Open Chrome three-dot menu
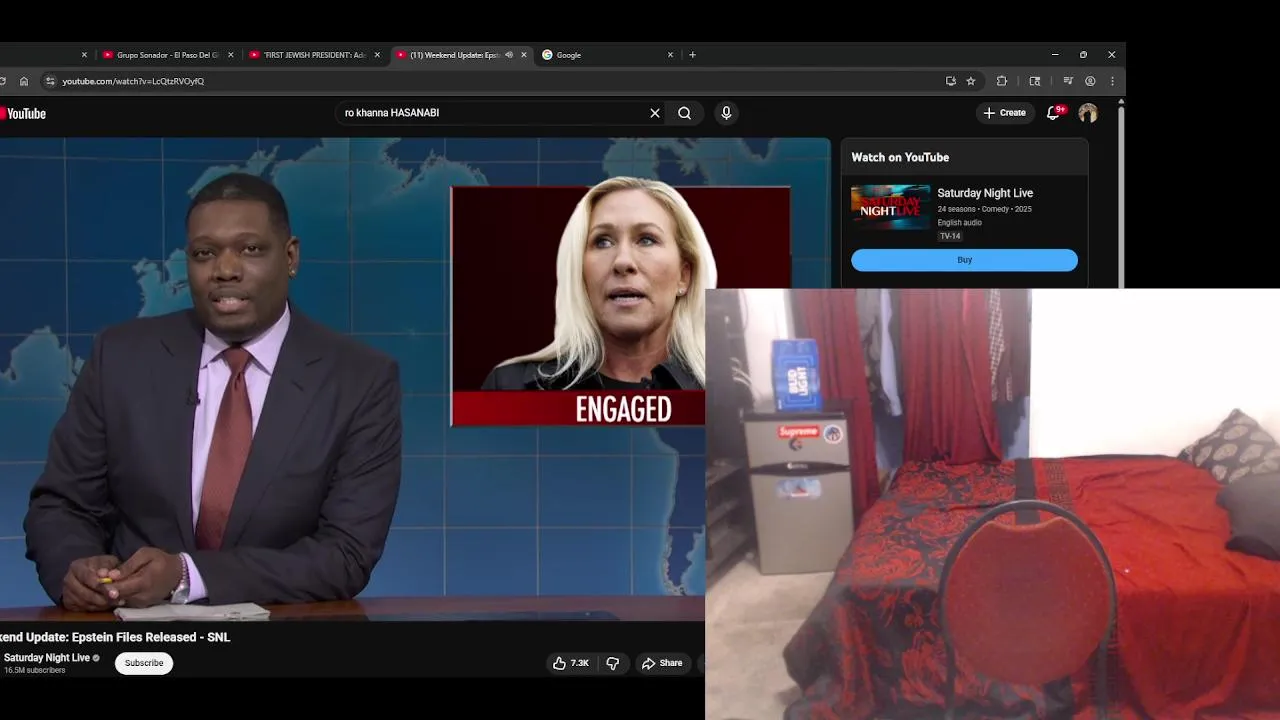The height and width of the screenshot is (720, 1280). coord(1112,81)
